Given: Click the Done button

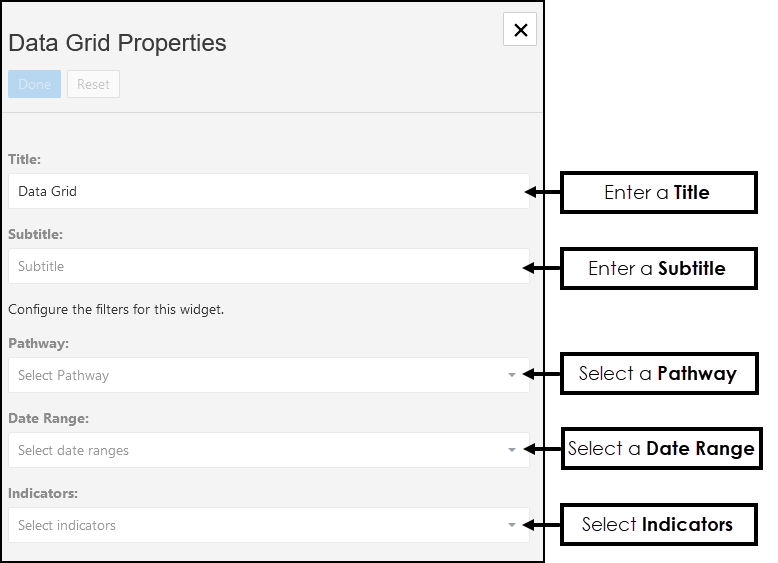Looking at the screenshot, I should tap(34, 84).
